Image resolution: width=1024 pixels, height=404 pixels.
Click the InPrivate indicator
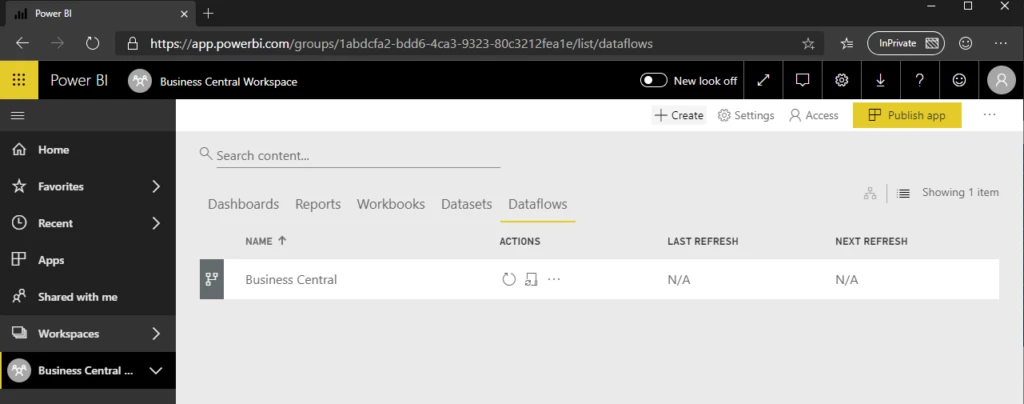click(x=906, y=44)
